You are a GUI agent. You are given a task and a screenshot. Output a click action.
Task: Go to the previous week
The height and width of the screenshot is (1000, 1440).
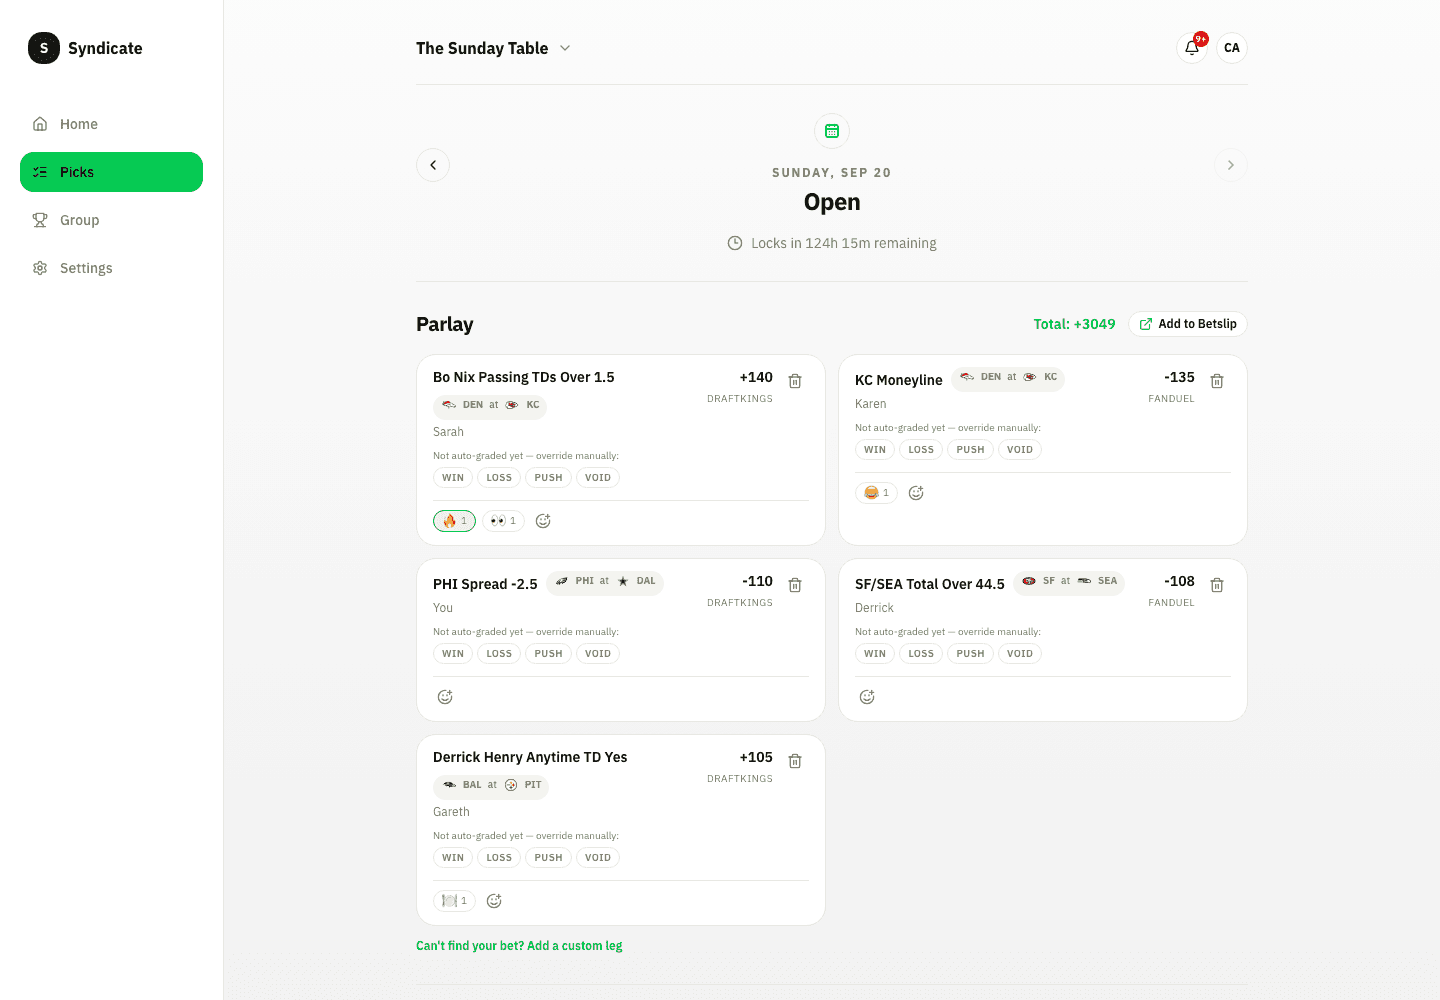pos(433,165)
